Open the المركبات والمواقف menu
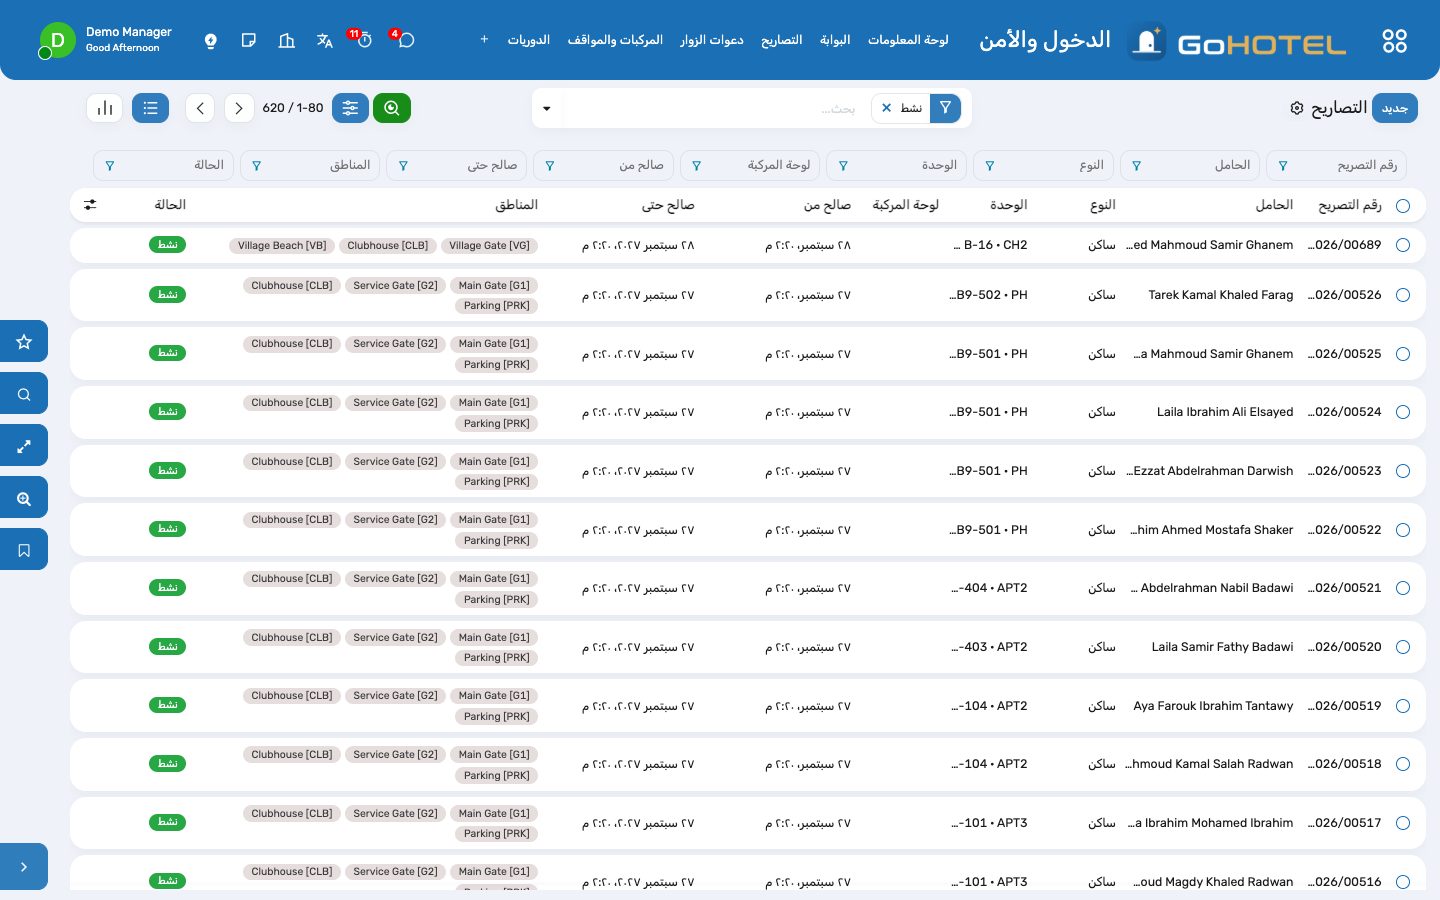1440x900 pixels. (x=615, y=40)
